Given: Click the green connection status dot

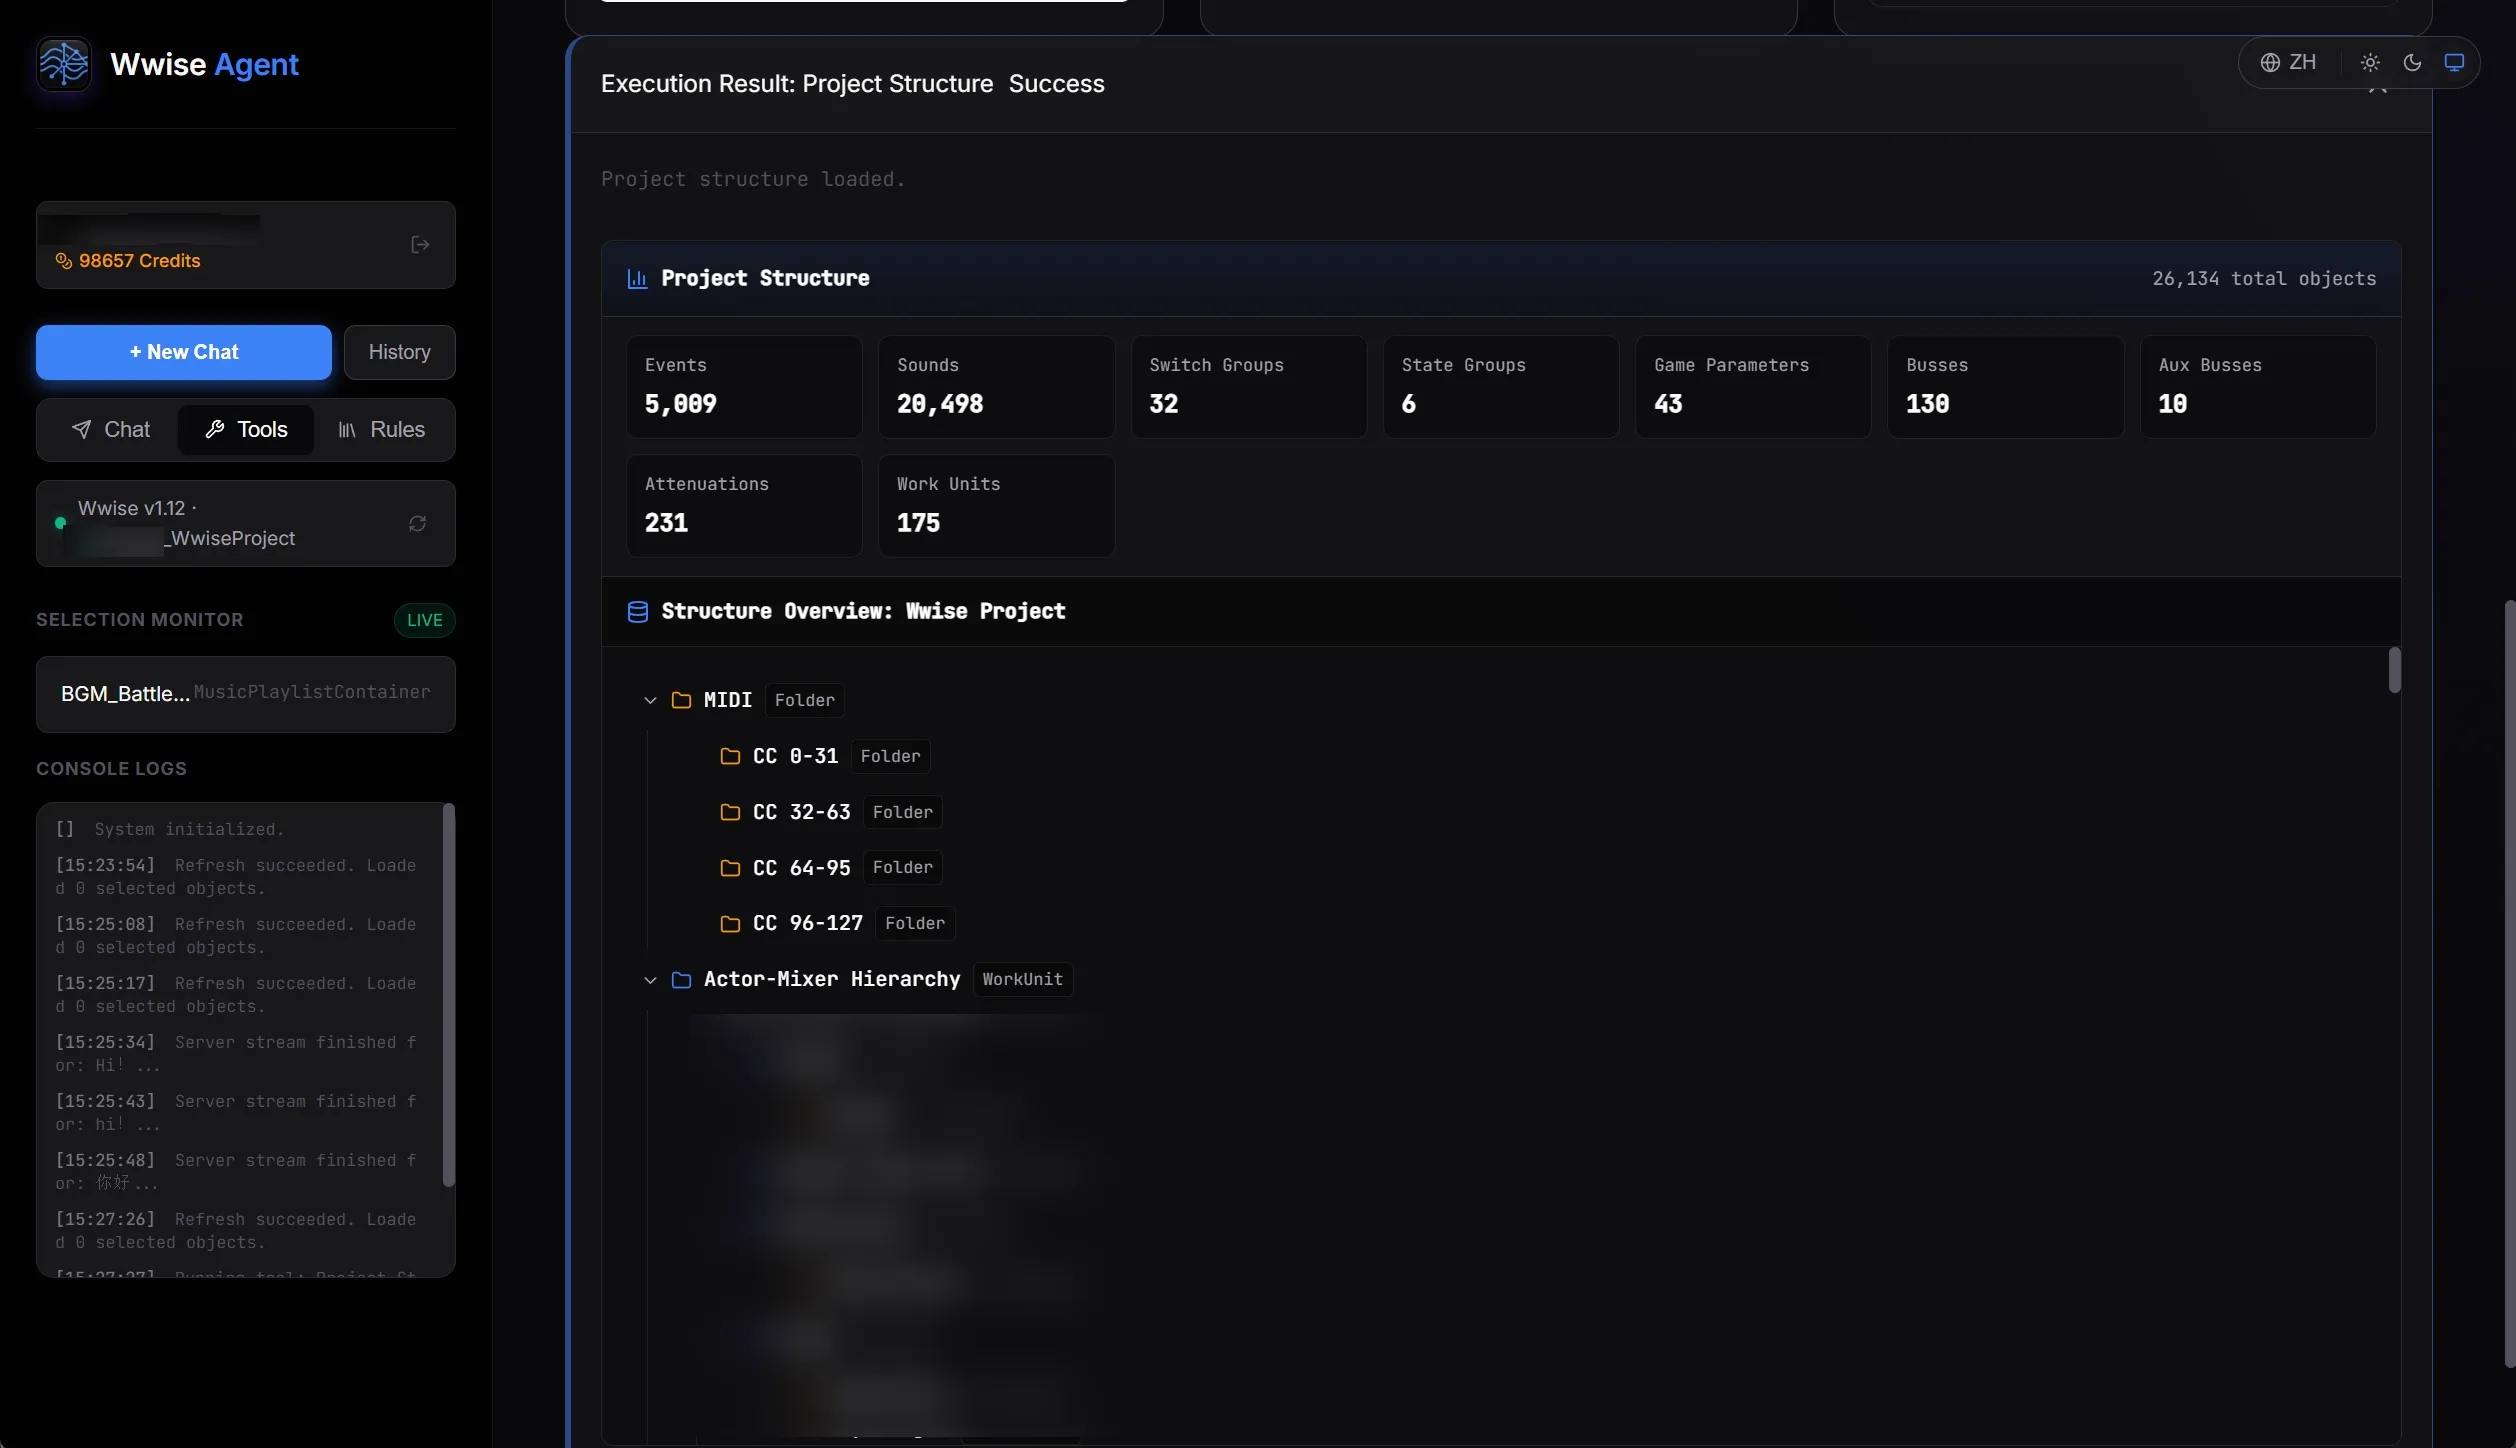Looking at the screenshot, I should [60, 523].
